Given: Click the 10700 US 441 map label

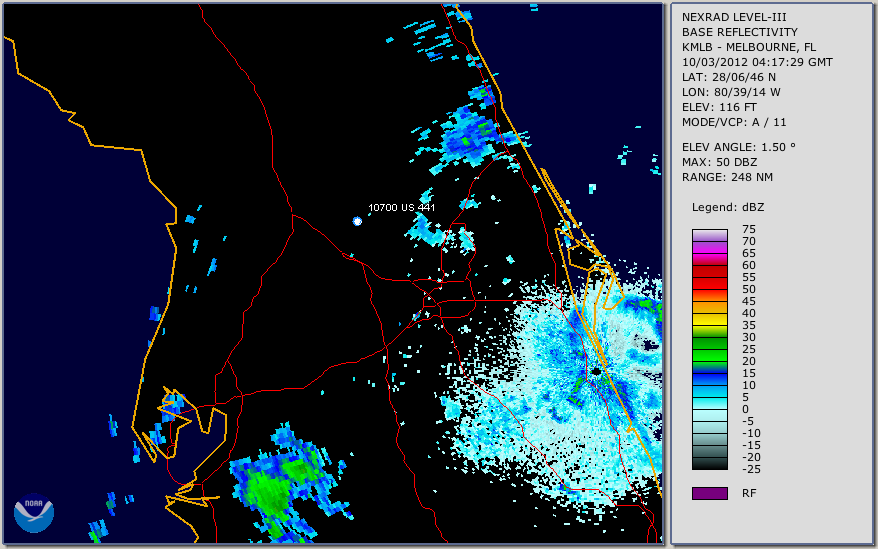Looking at the screenshot, I should [401, 207].
